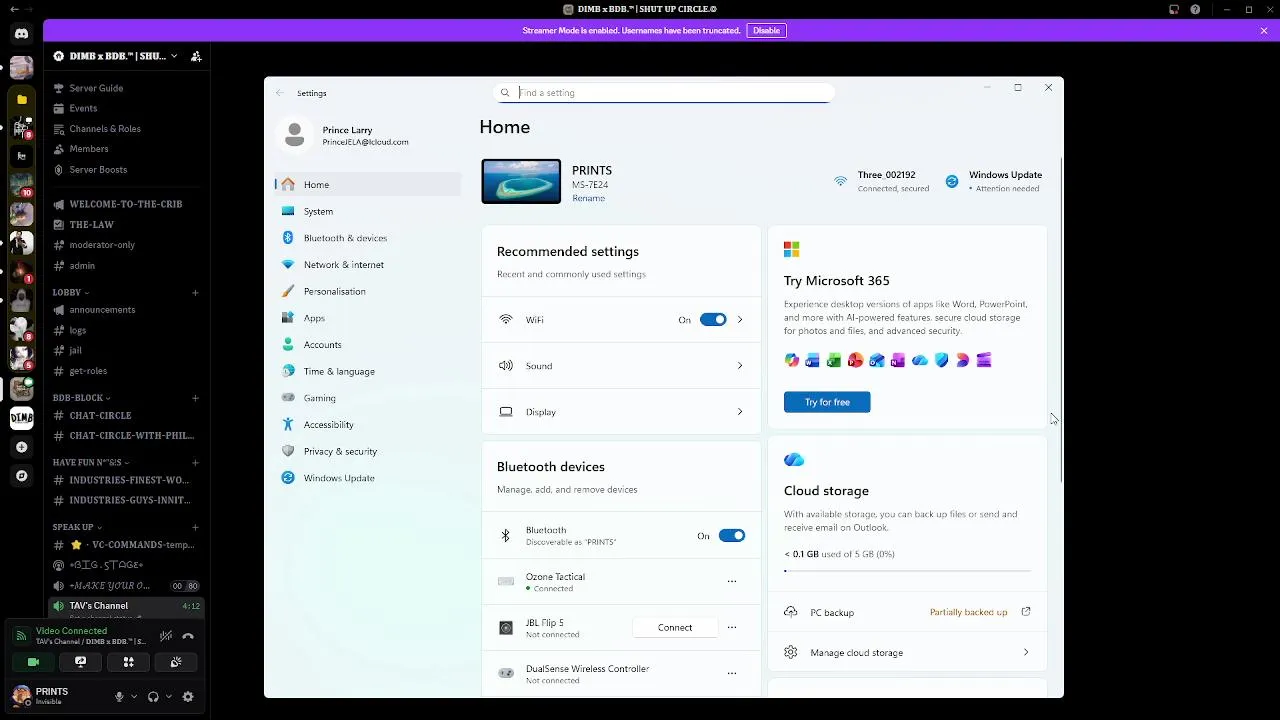Open soundboard in Discord voice panel

[176, 662]
